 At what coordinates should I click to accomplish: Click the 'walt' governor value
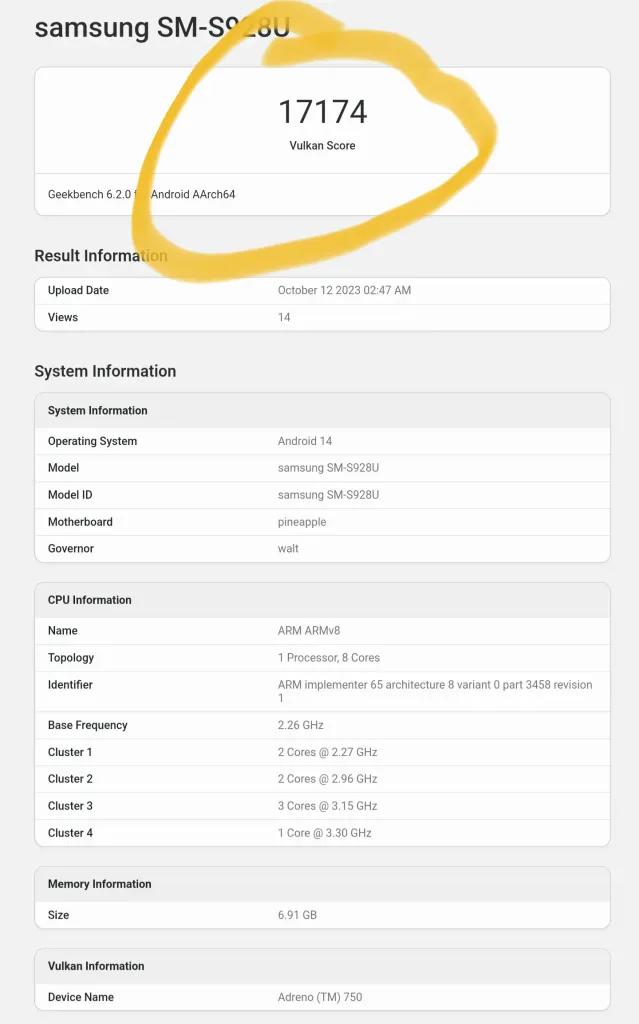288,549
